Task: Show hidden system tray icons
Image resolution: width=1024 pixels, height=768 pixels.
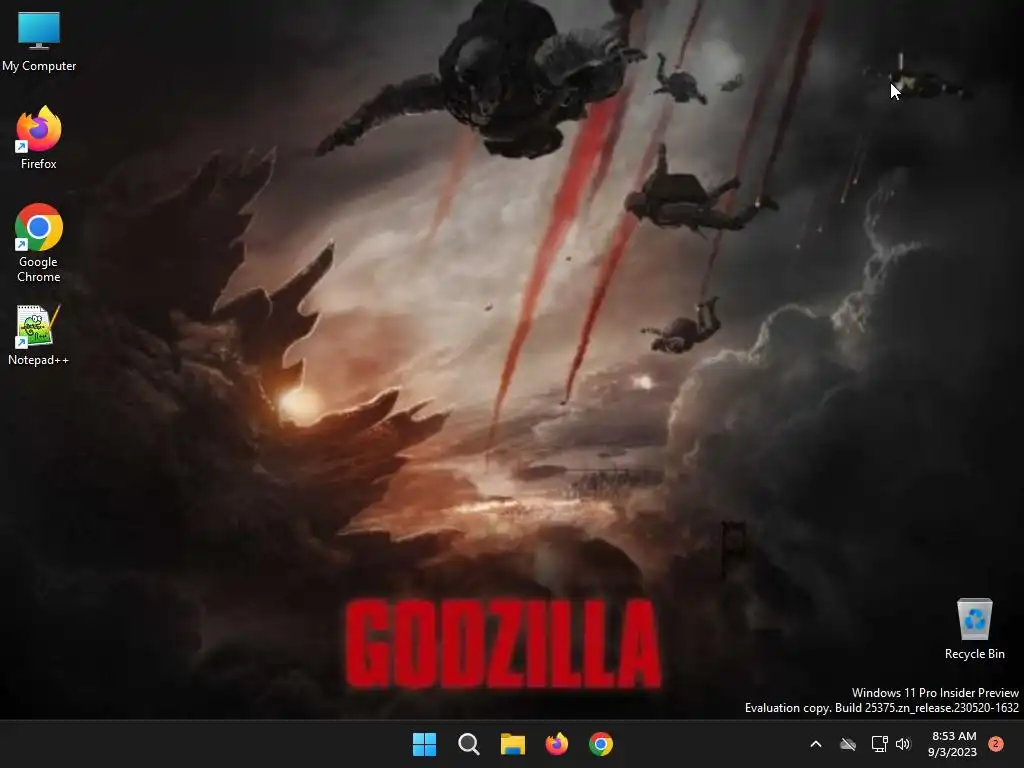Action: tap(816, 744)
